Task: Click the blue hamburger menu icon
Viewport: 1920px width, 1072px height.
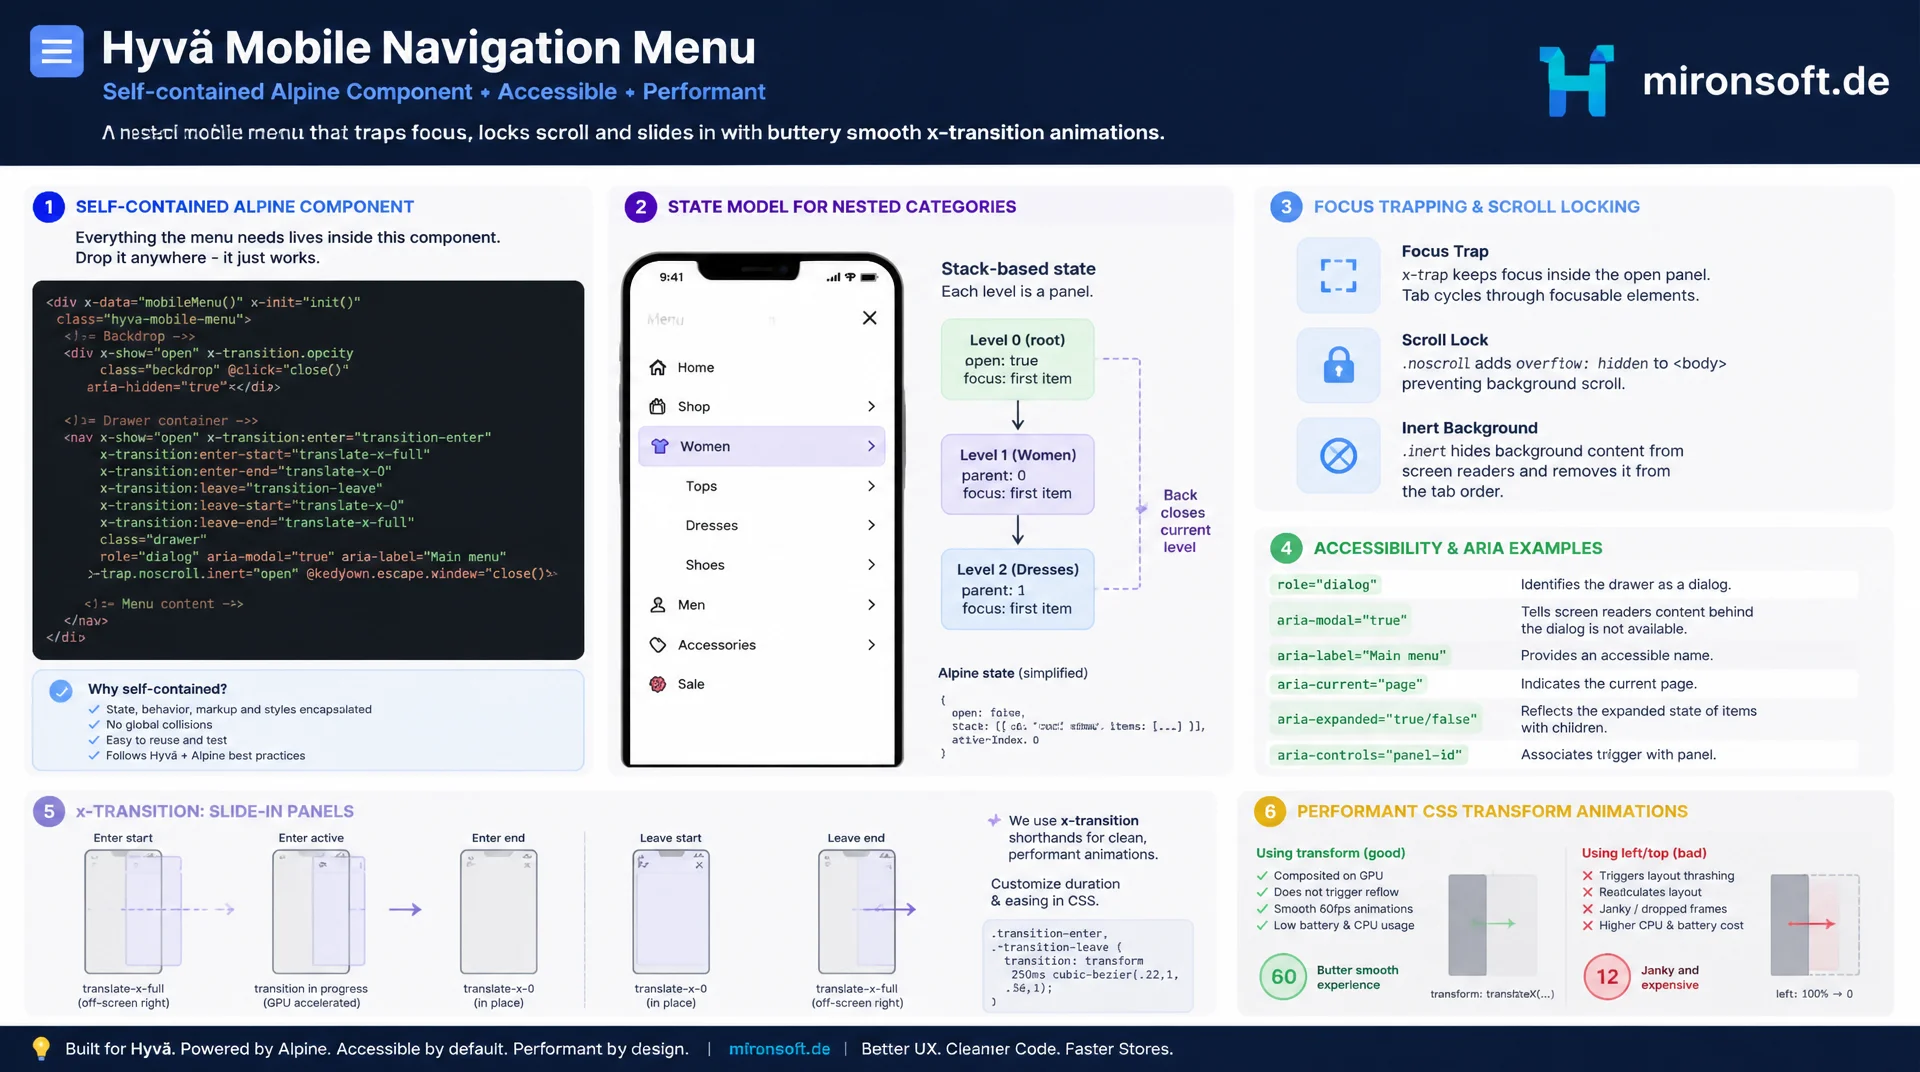Action: (x=57, y=51)
